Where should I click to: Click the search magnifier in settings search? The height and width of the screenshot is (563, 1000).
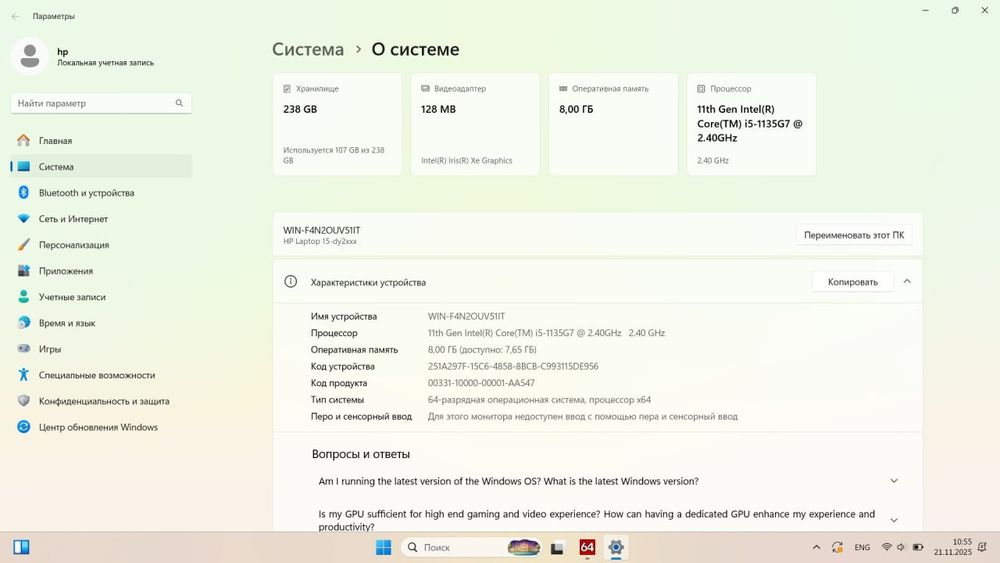179,103
